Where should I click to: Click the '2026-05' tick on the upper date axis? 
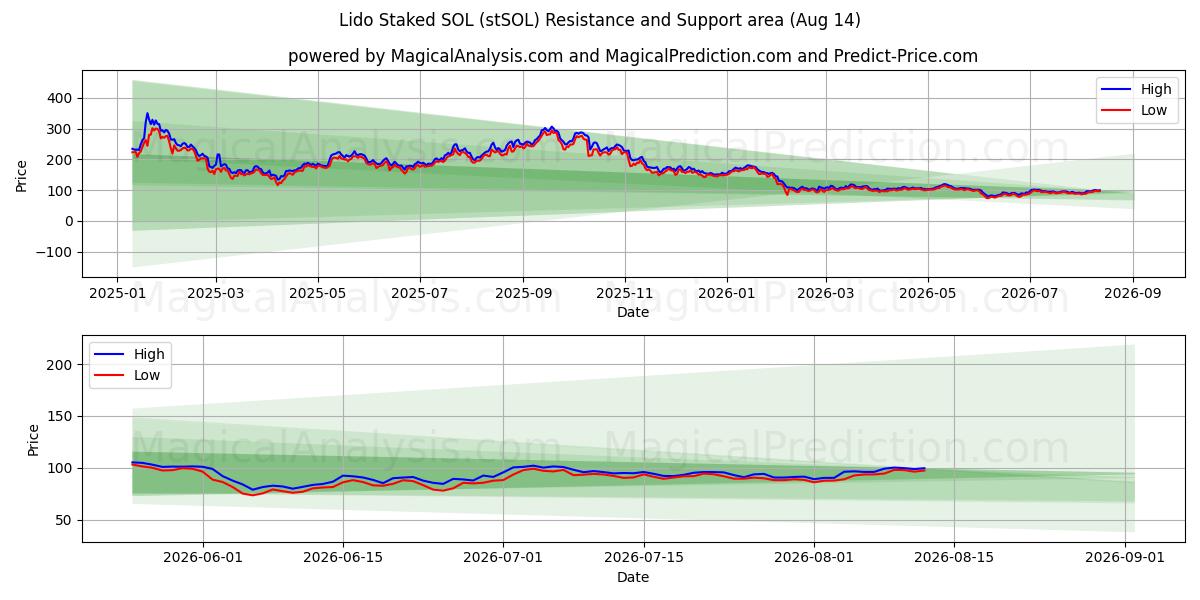[928, 293]
